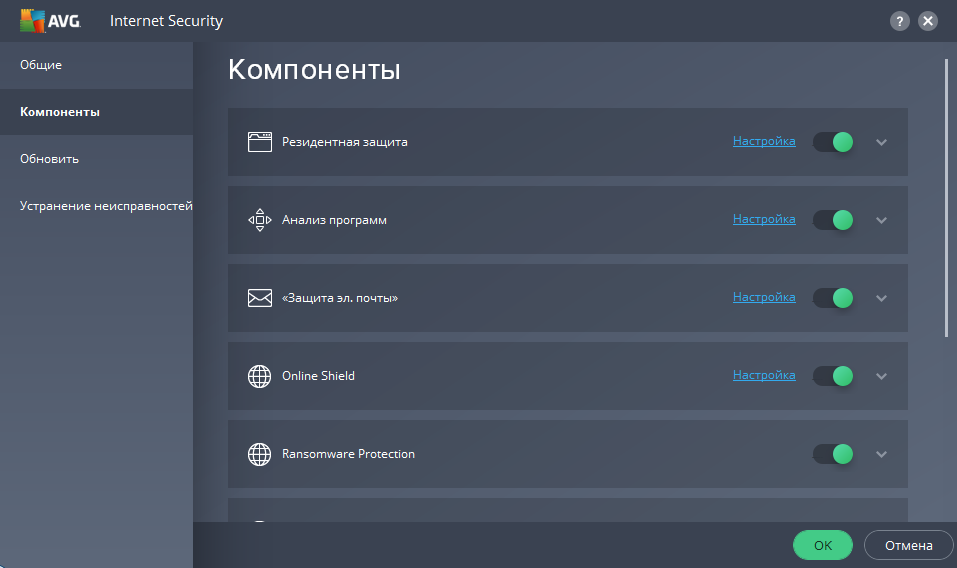The image size is (957, 568).
Task: Open Настройка for Защита эл. почты
Action: 764,297
